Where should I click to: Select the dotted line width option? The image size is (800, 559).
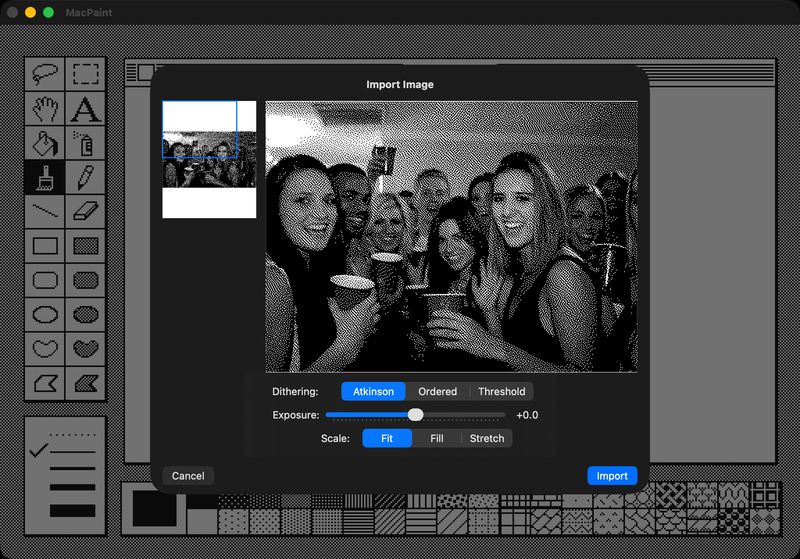click(72, 435)
